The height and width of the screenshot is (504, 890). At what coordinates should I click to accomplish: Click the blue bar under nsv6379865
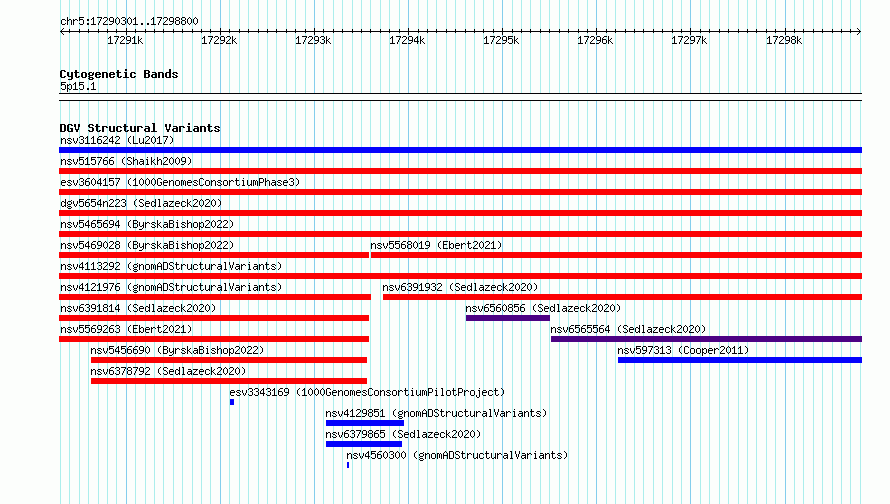(x=364, y=444)
